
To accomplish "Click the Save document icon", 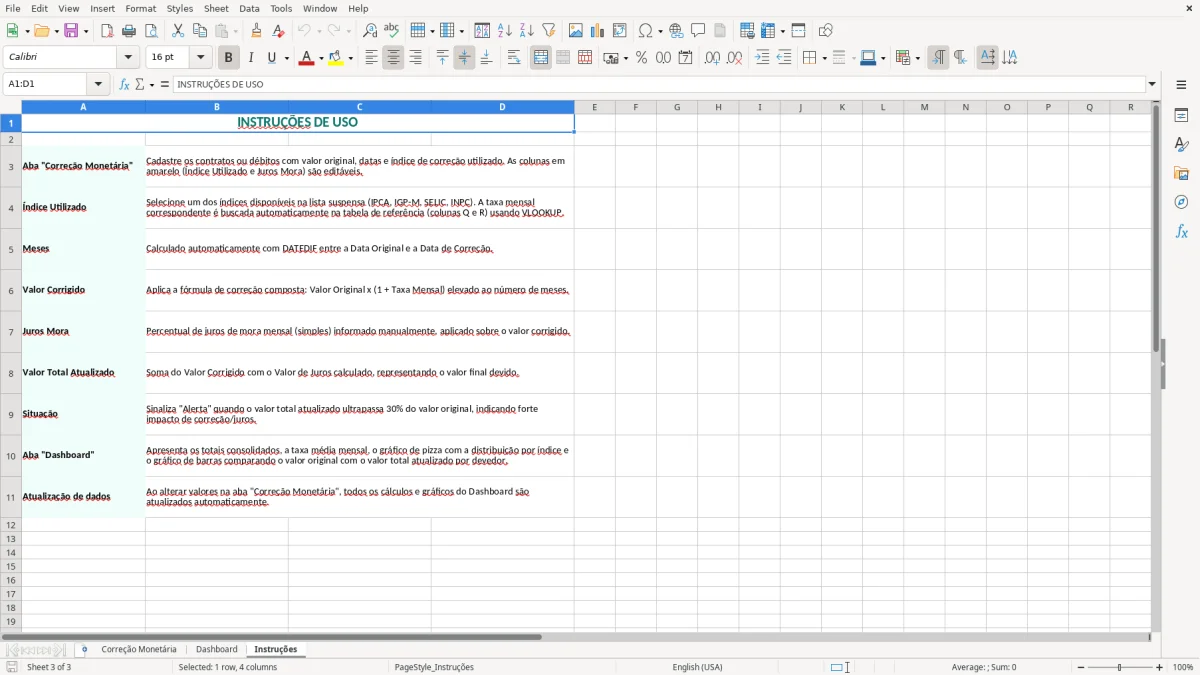I will coord(71,31).
